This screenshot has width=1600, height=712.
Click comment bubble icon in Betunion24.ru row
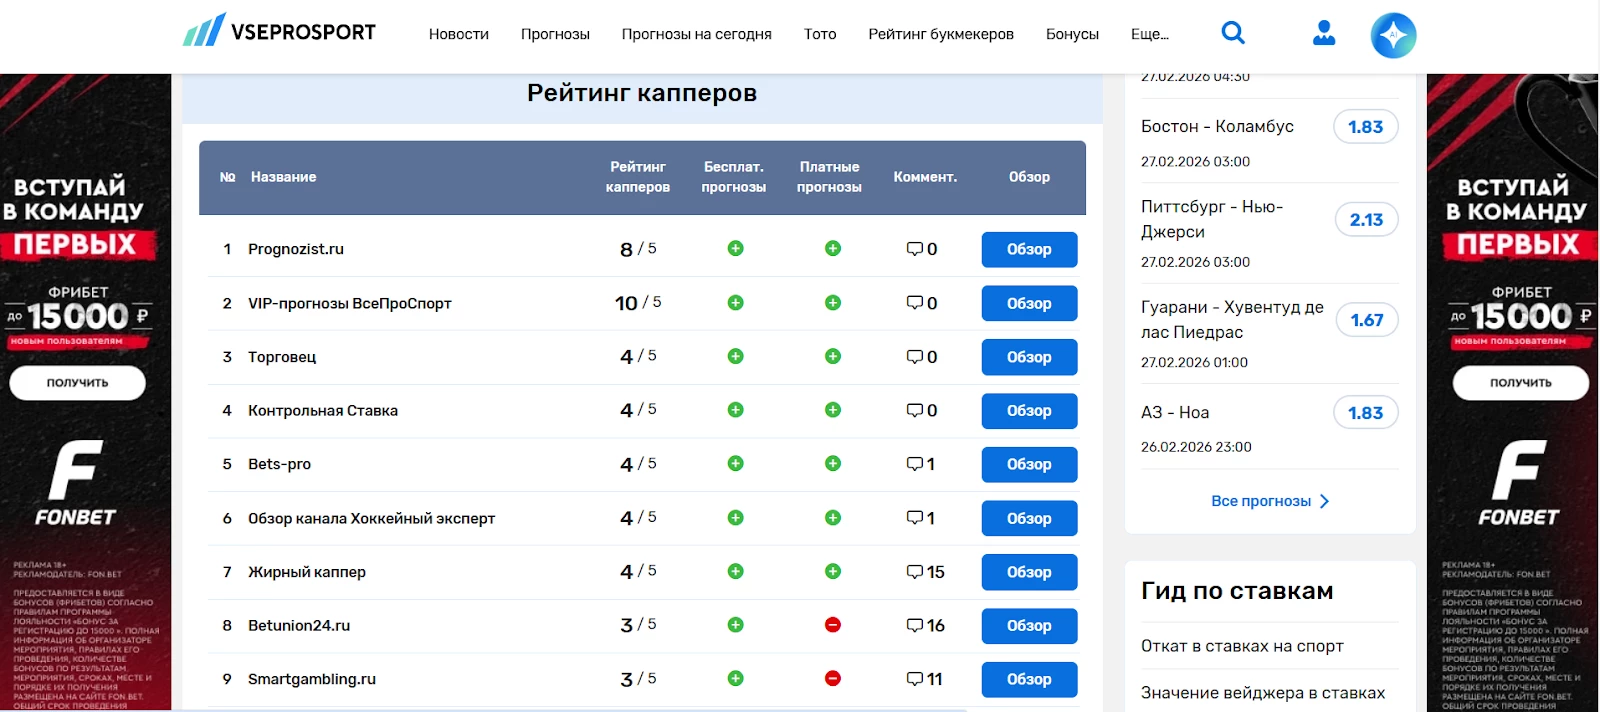coord(914,625)
